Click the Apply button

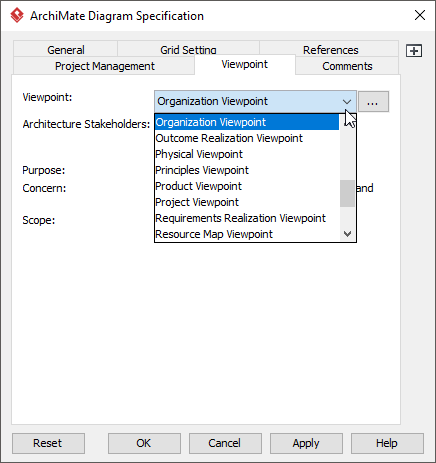pos(306,443)
